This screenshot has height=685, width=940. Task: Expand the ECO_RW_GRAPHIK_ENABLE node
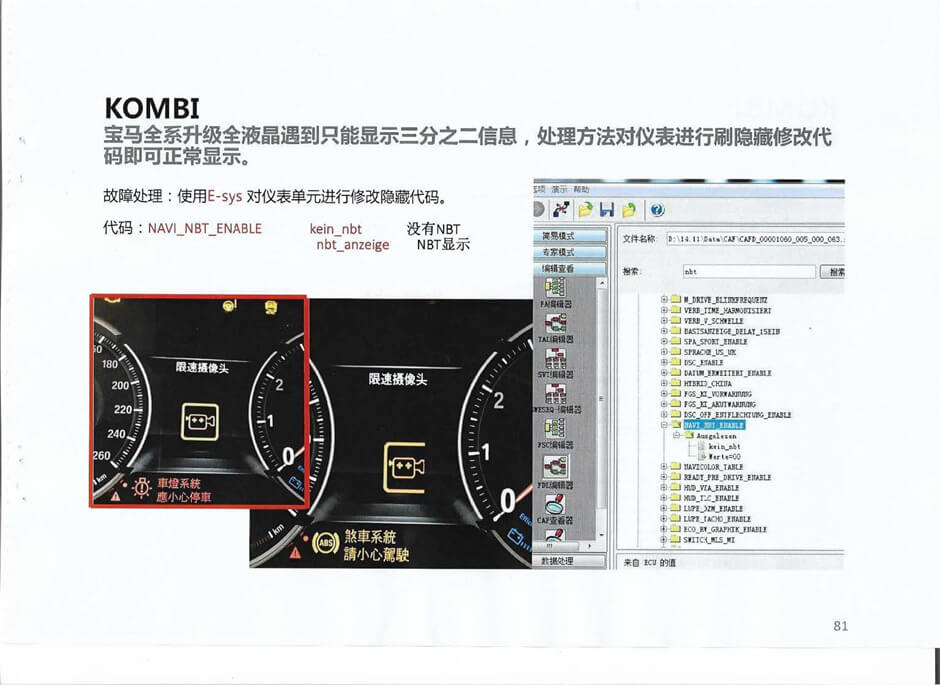pos(664,530)
